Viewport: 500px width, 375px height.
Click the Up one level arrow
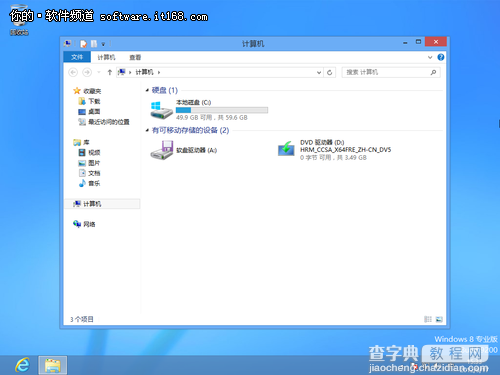[110, 72]
